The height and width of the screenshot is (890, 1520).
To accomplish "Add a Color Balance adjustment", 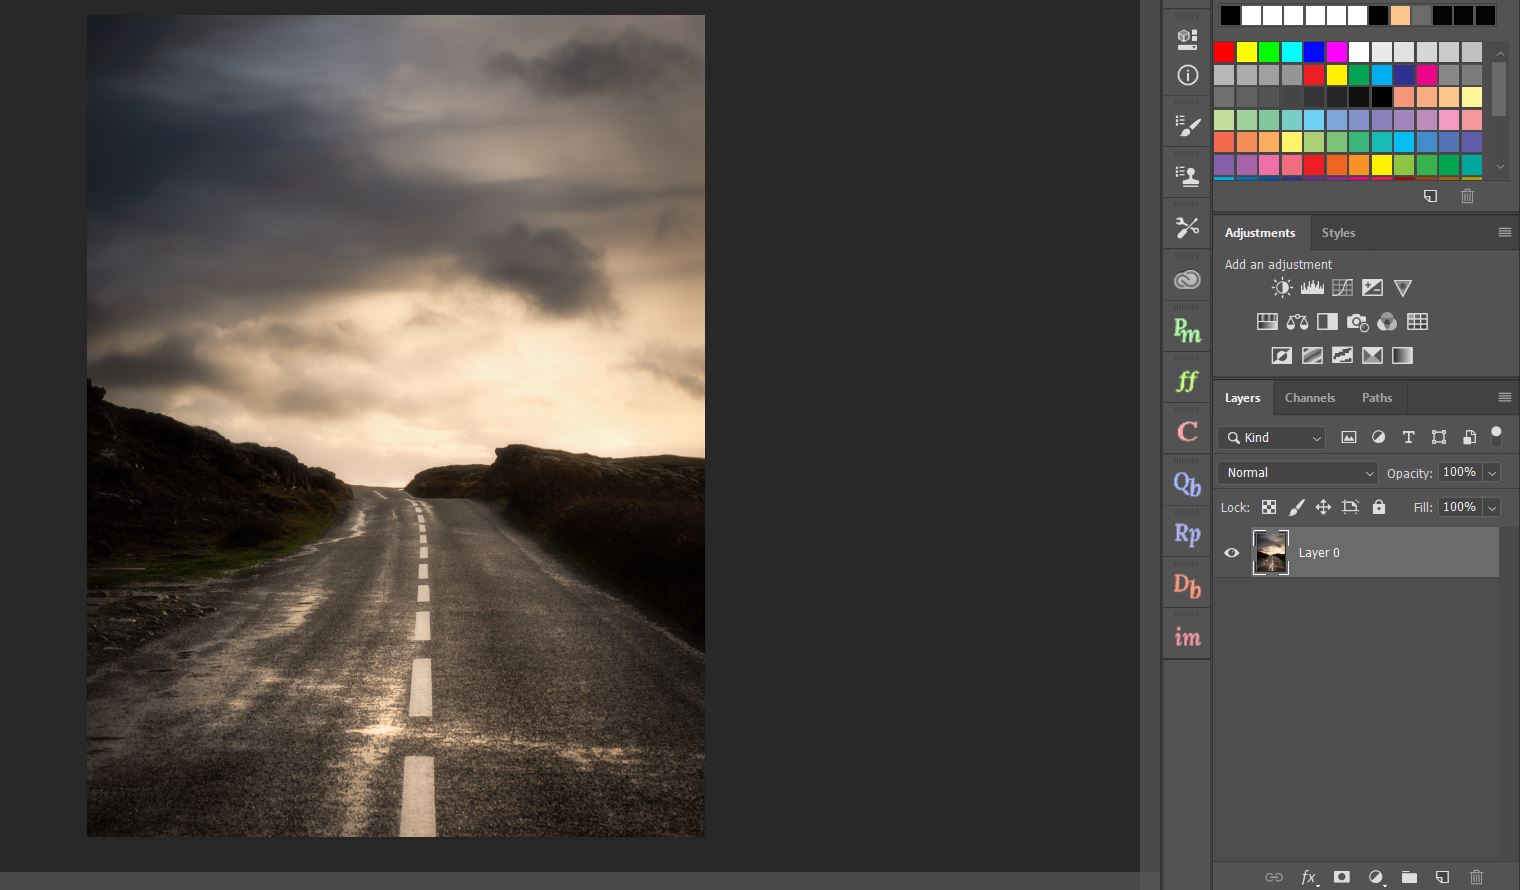I will [x=1297, y=322].
